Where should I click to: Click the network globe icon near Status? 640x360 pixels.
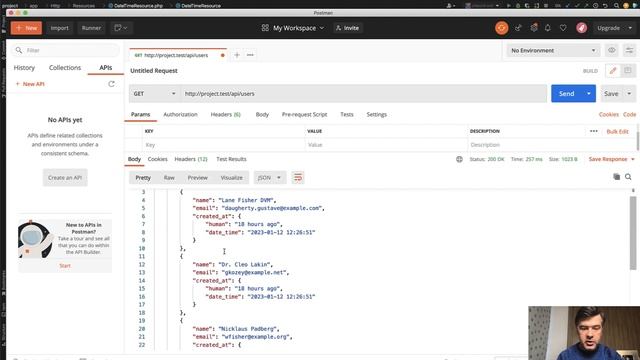coord(459,159)
